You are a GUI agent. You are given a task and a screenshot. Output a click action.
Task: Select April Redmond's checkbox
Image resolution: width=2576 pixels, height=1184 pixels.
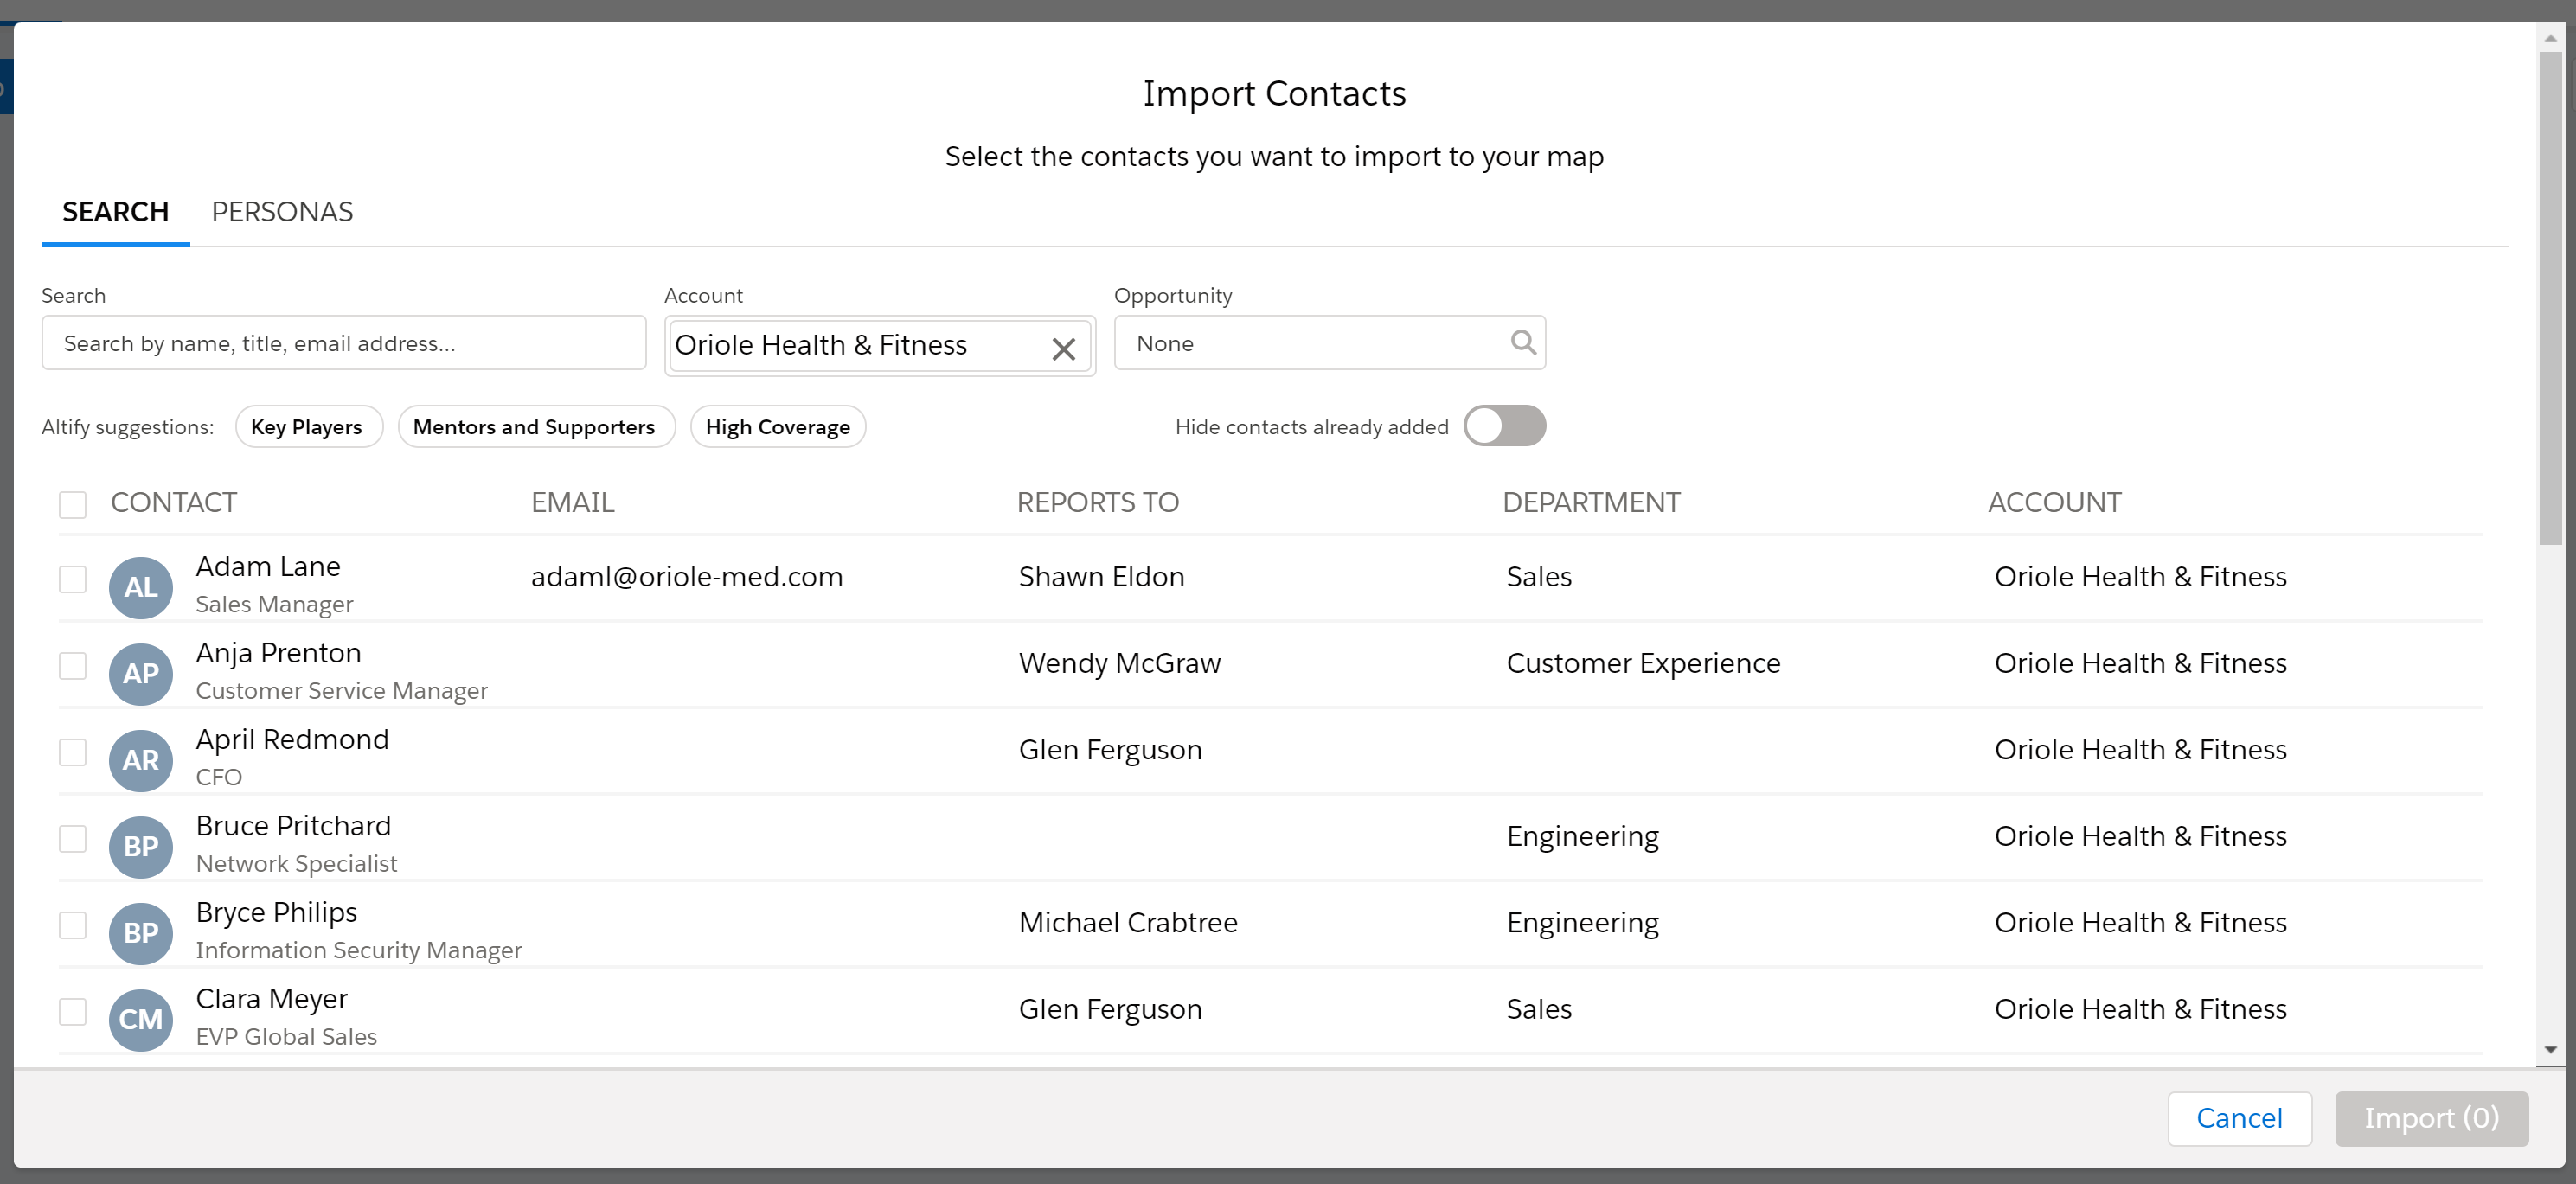[72, 752]
